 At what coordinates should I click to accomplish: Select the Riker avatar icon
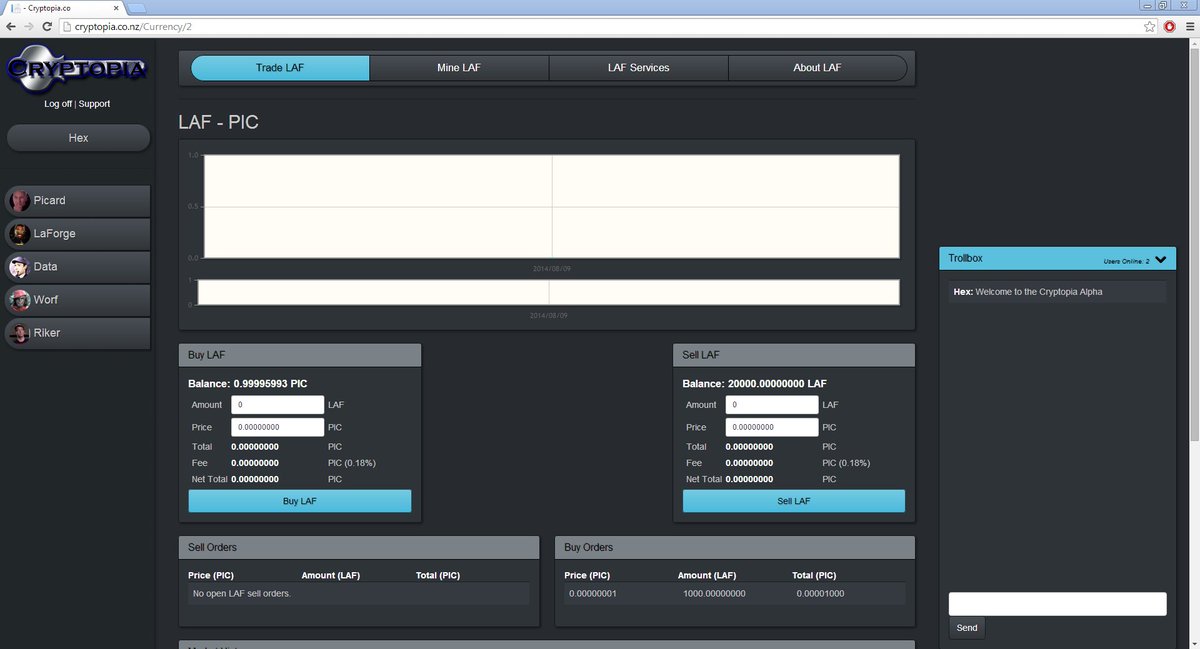(20, 332)
